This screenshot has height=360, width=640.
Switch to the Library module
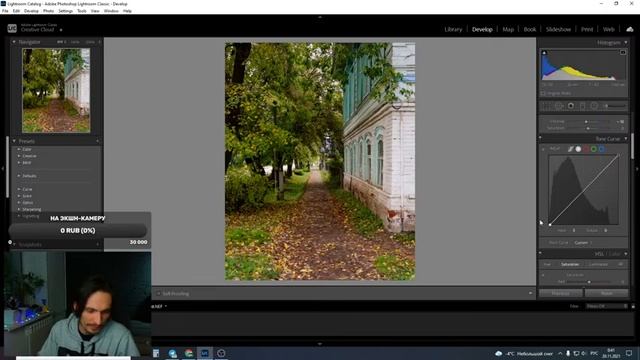pos(453,29)
